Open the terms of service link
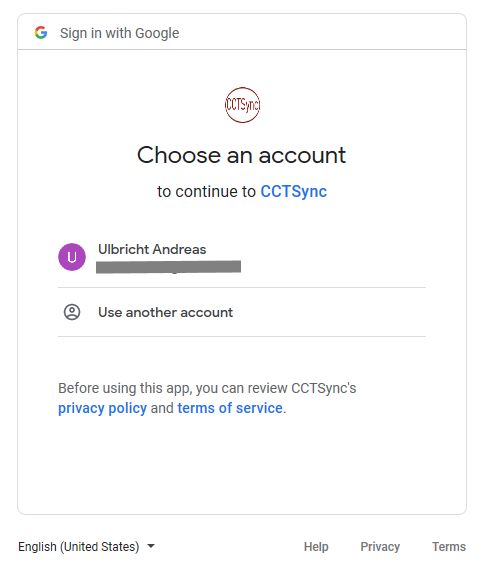This screenshot has height=568, width=490. (230, 408)
